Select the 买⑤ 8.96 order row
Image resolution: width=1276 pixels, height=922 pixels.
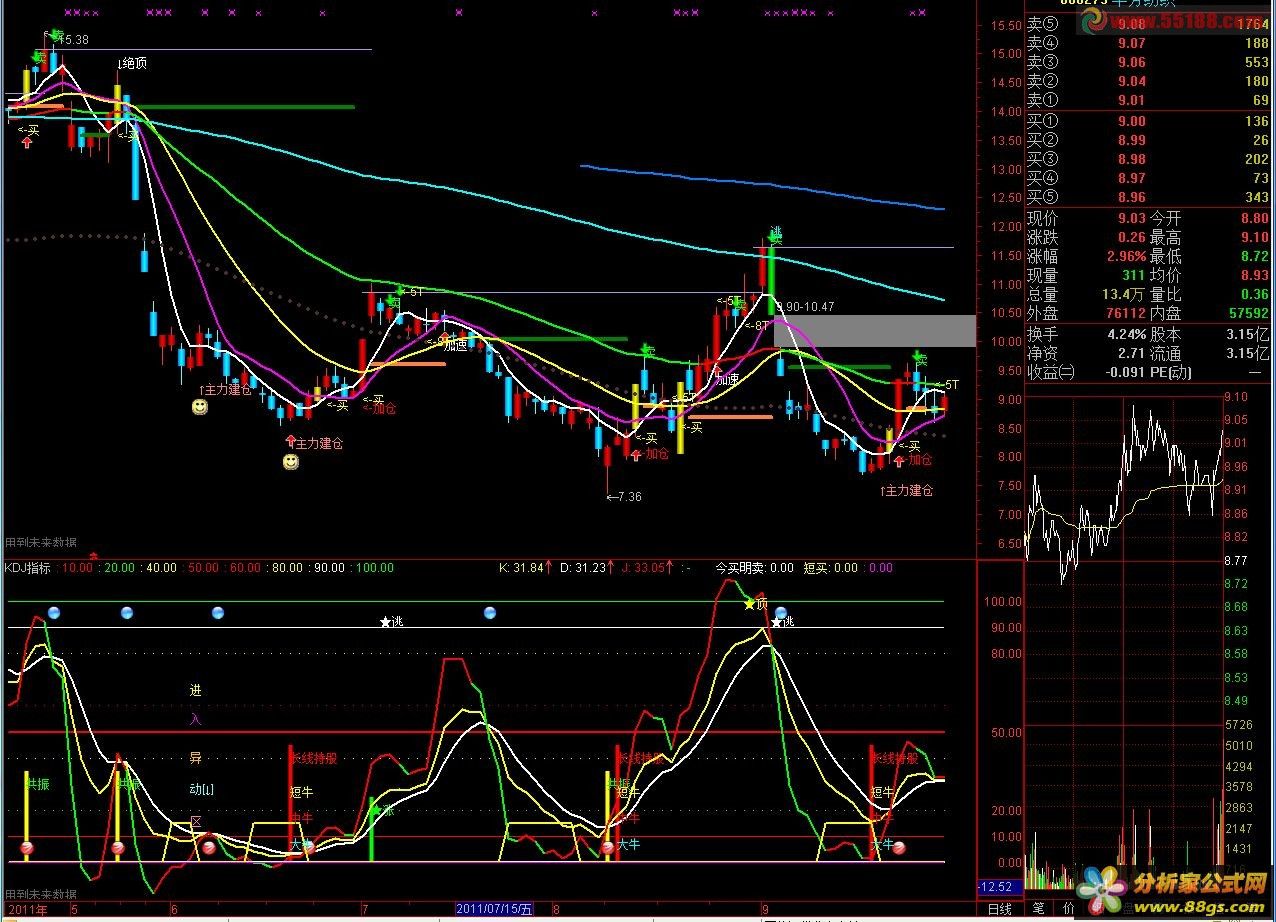[x=1148, y=197]
